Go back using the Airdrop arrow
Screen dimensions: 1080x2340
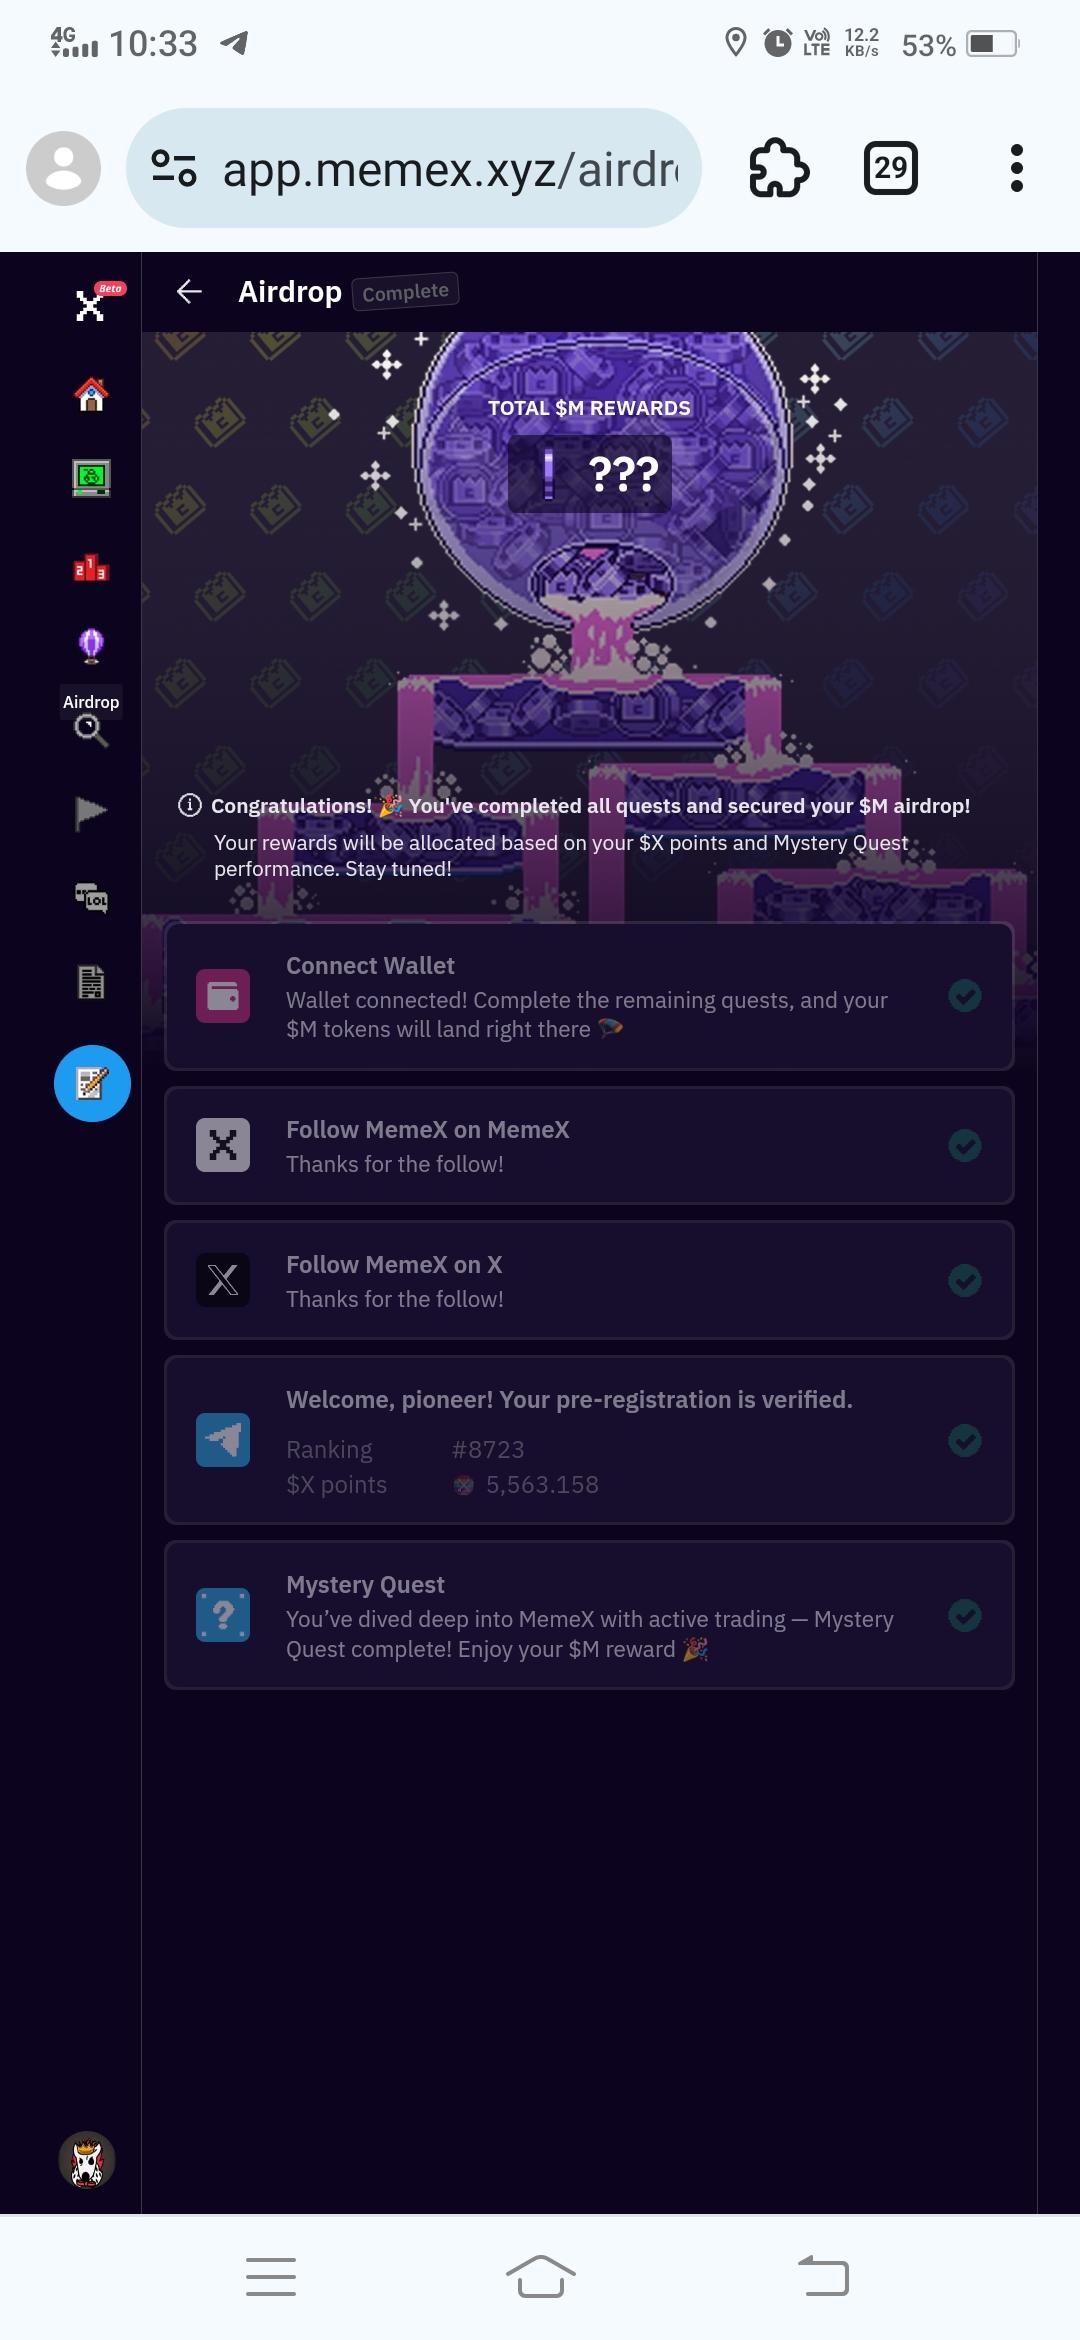189,291
